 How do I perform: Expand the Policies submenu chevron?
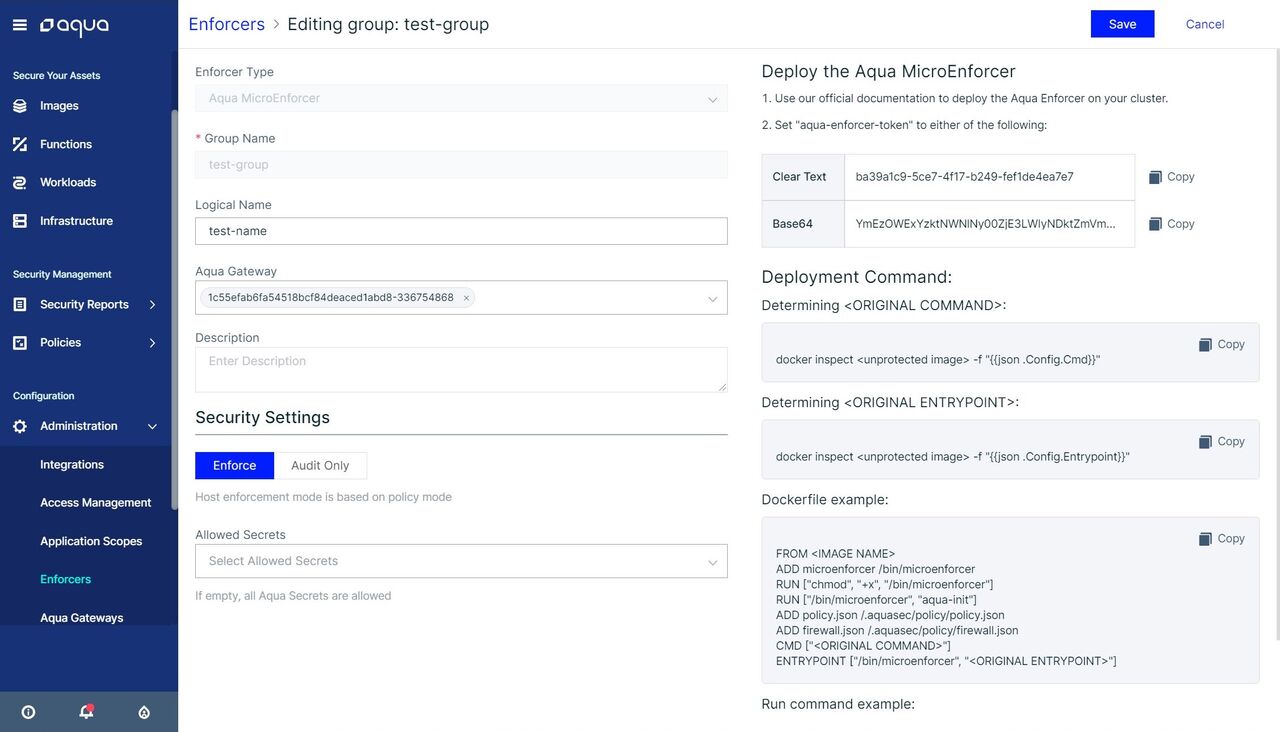[152, 342]
